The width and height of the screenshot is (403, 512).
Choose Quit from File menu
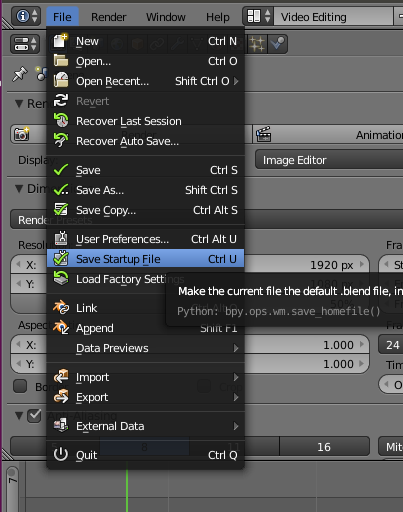[x=145, y=455]
